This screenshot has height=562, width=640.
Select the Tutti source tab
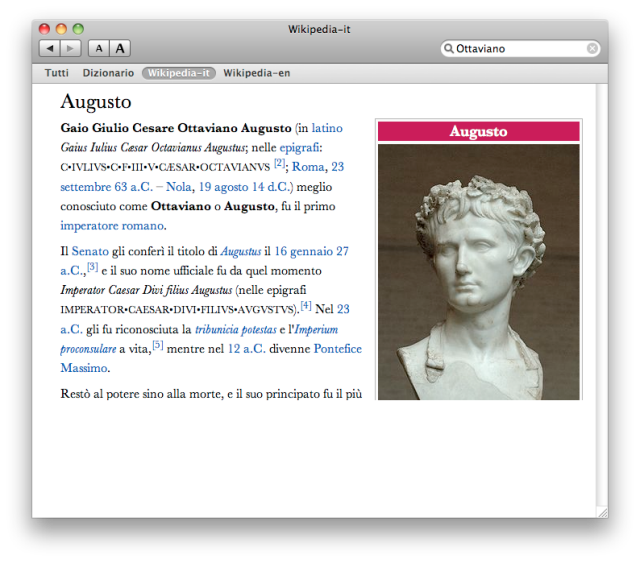(x=57, y=73)
